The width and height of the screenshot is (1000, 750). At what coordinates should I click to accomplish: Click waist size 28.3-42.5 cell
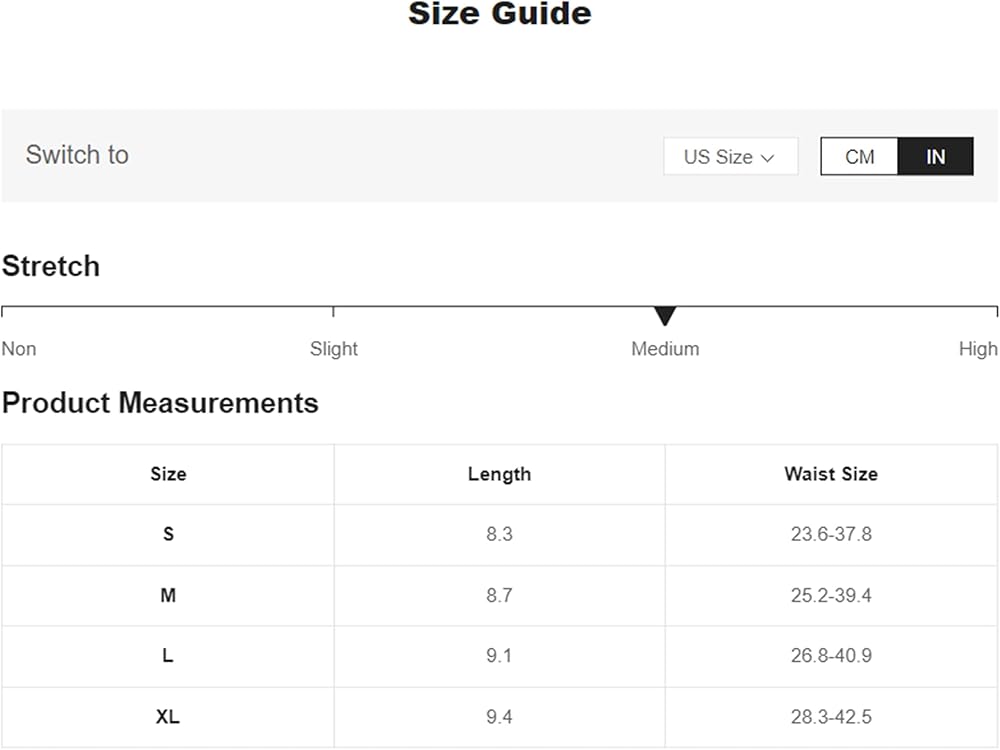pyautogui.click(x=831, y=717)
